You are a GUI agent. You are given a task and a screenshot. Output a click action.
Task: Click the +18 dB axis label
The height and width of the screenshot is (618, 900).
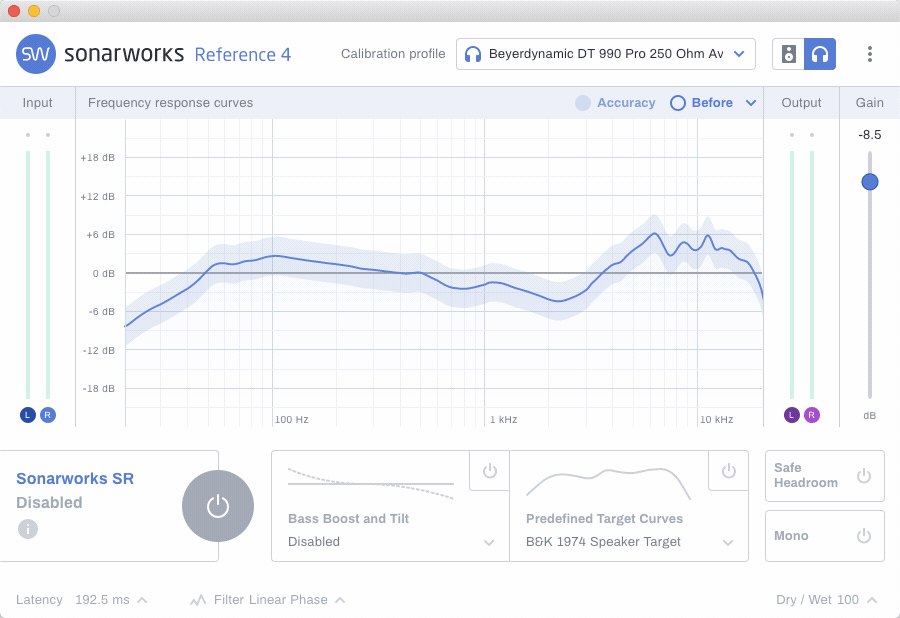[x=98, y=158]
